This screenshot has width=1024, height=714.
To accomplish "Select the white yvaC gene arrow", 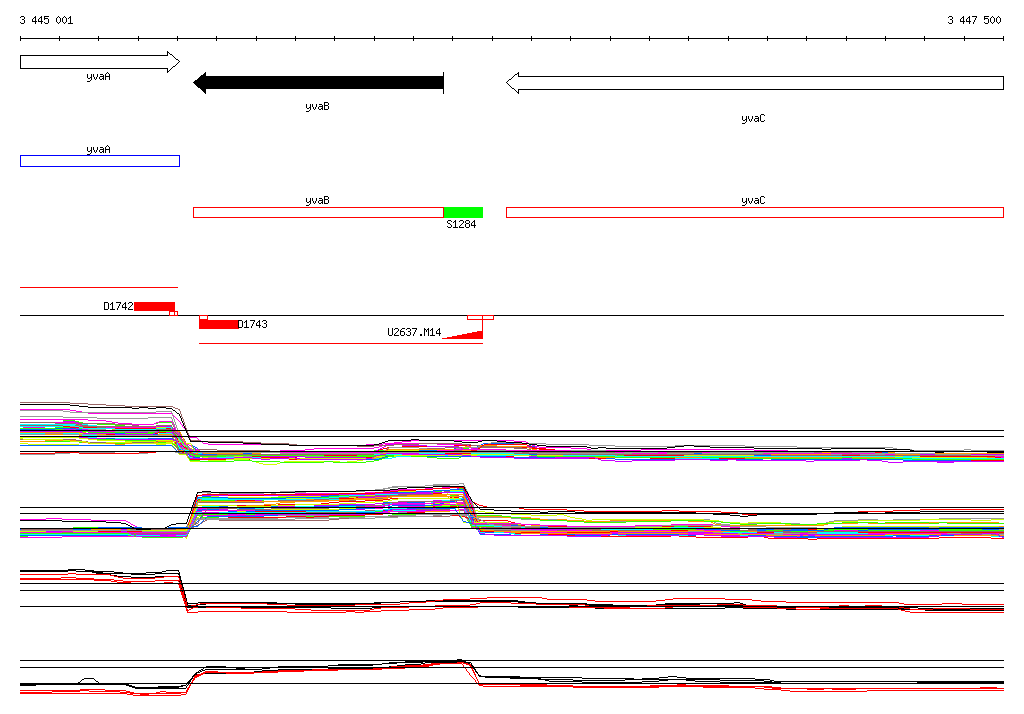I will tap(755, 83).
